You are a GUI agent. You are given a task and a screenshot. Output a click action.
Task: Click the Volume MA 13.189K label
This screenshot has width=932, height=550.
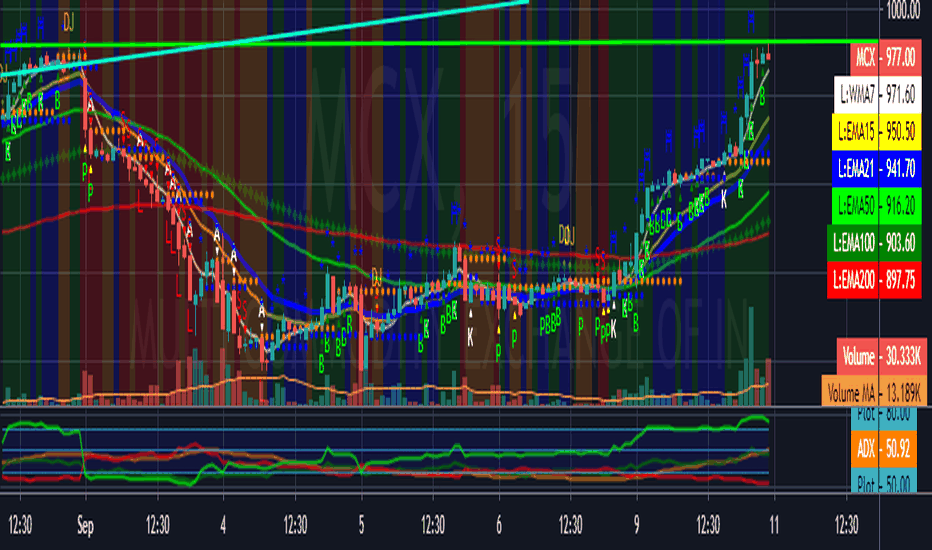pos(874,391)
